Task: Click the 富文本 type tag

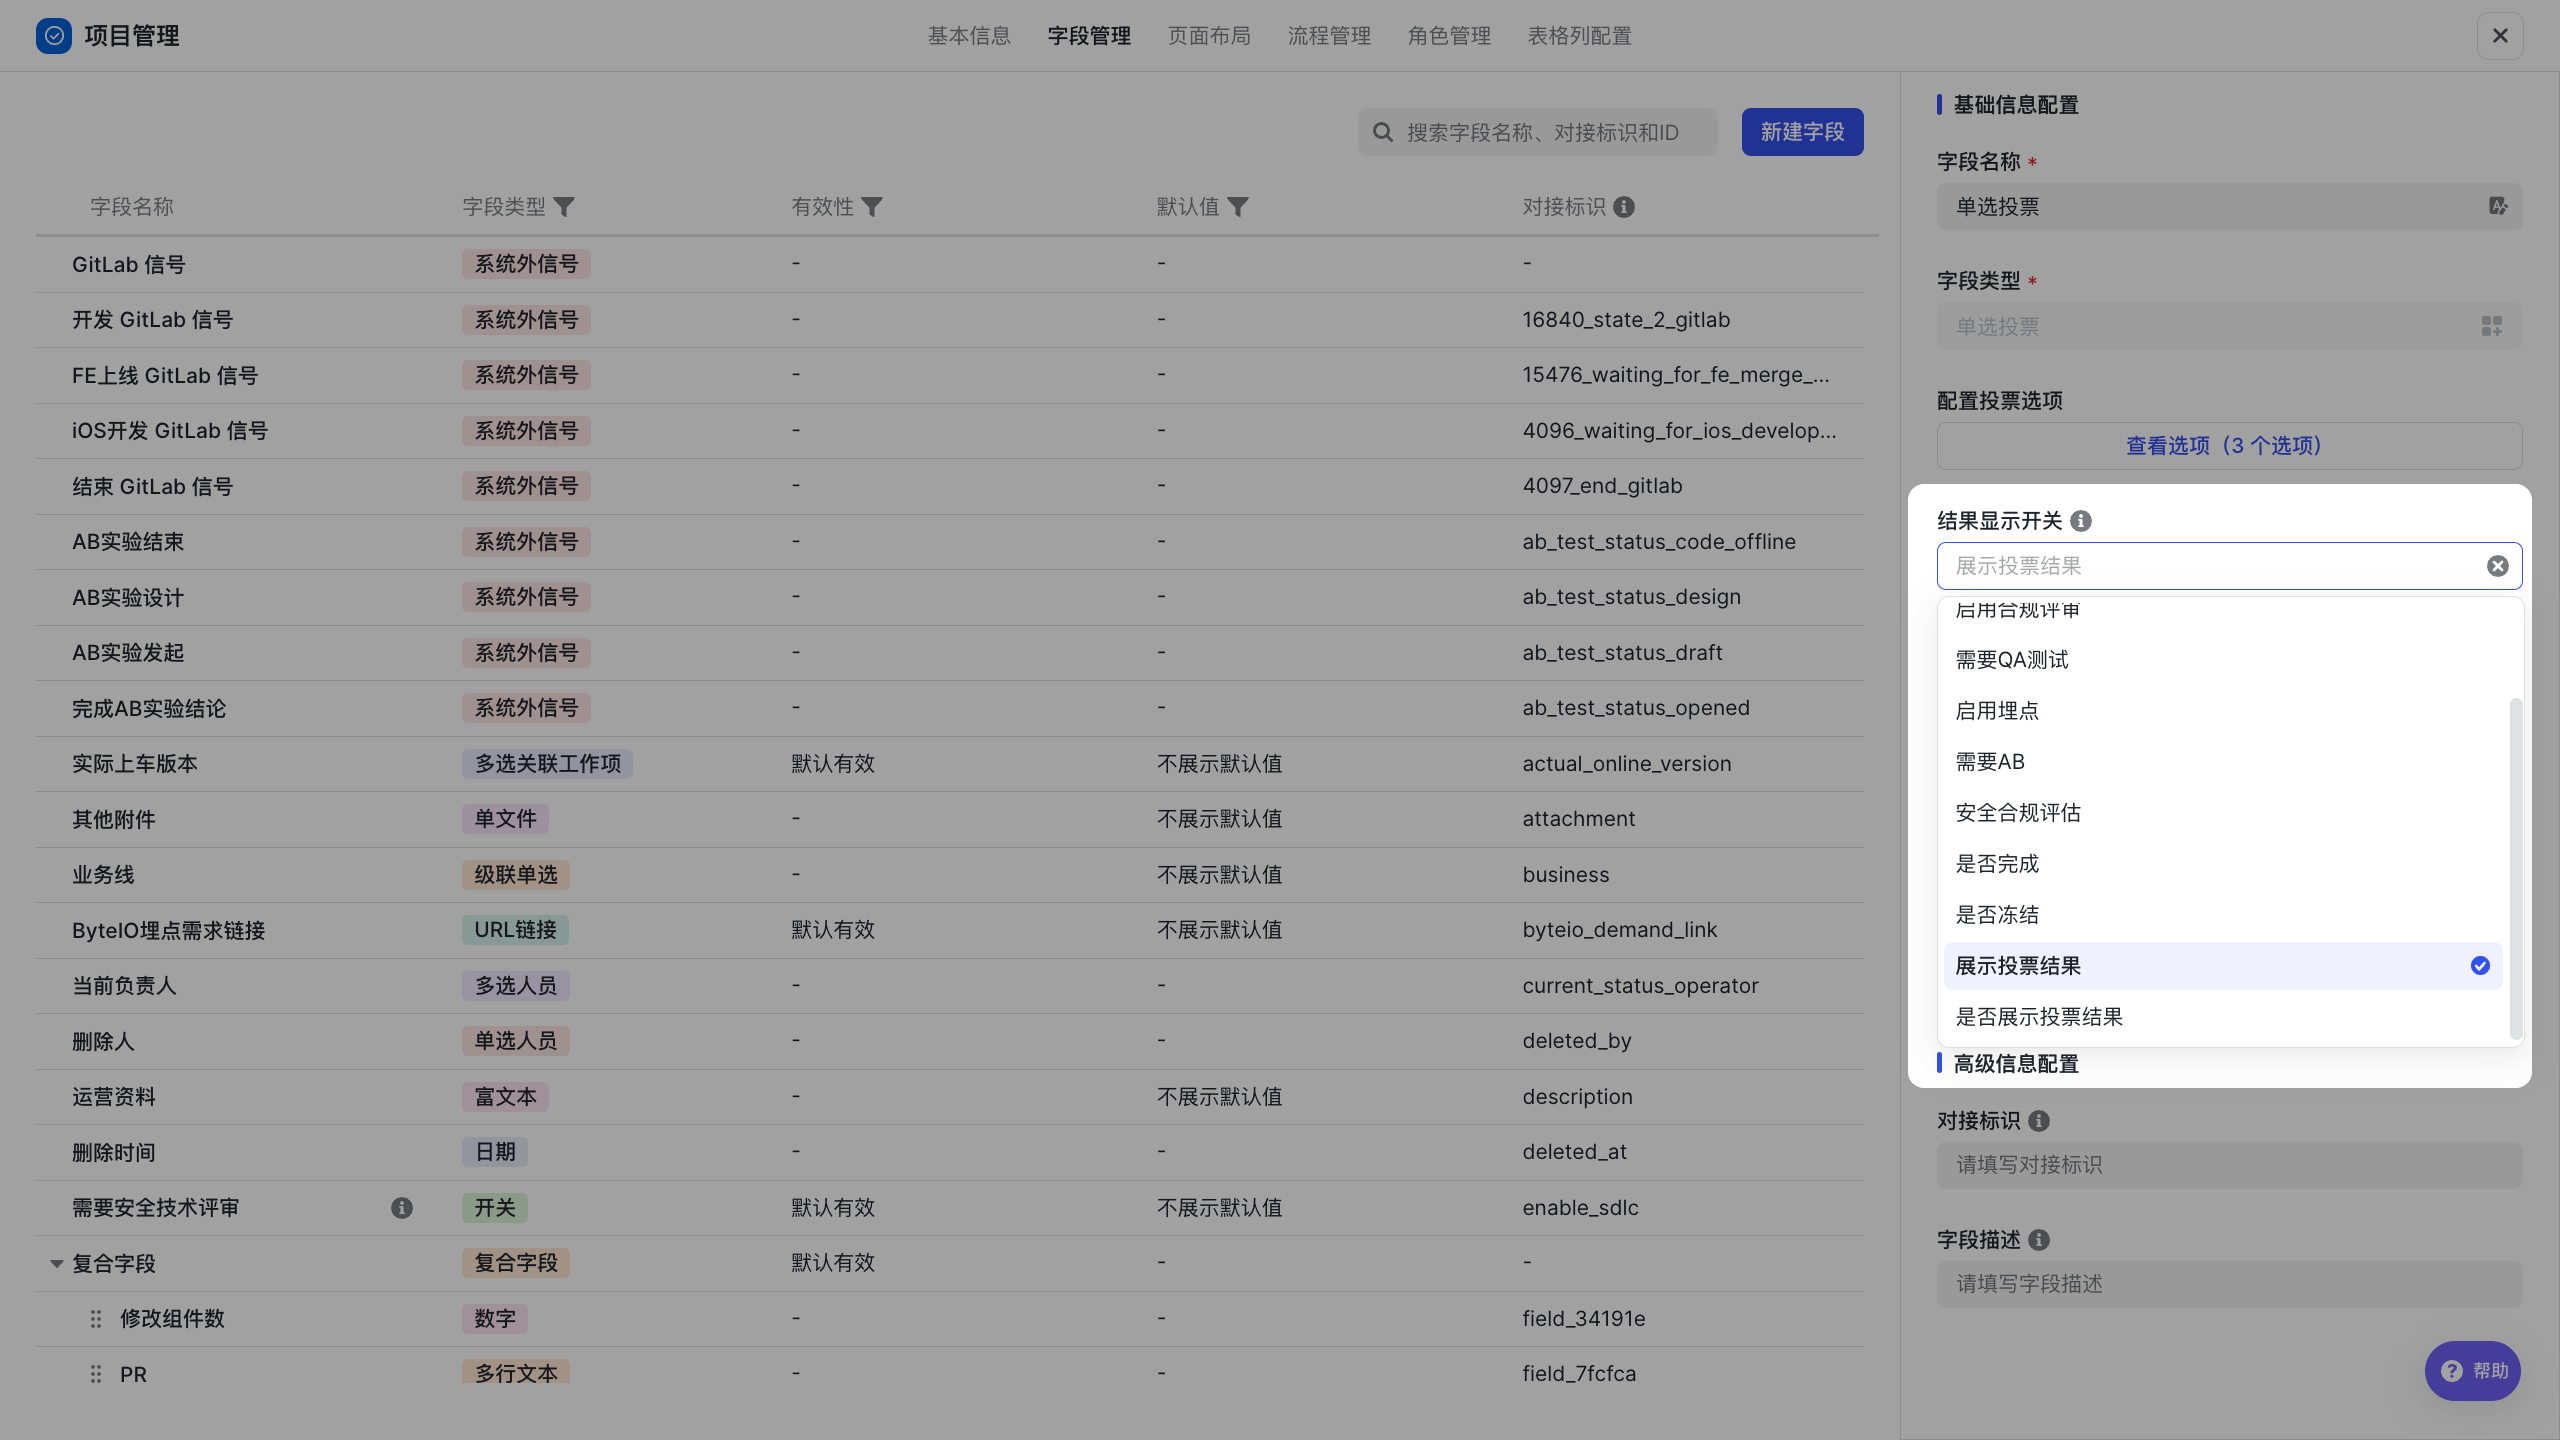Action: pos(505,1097)
